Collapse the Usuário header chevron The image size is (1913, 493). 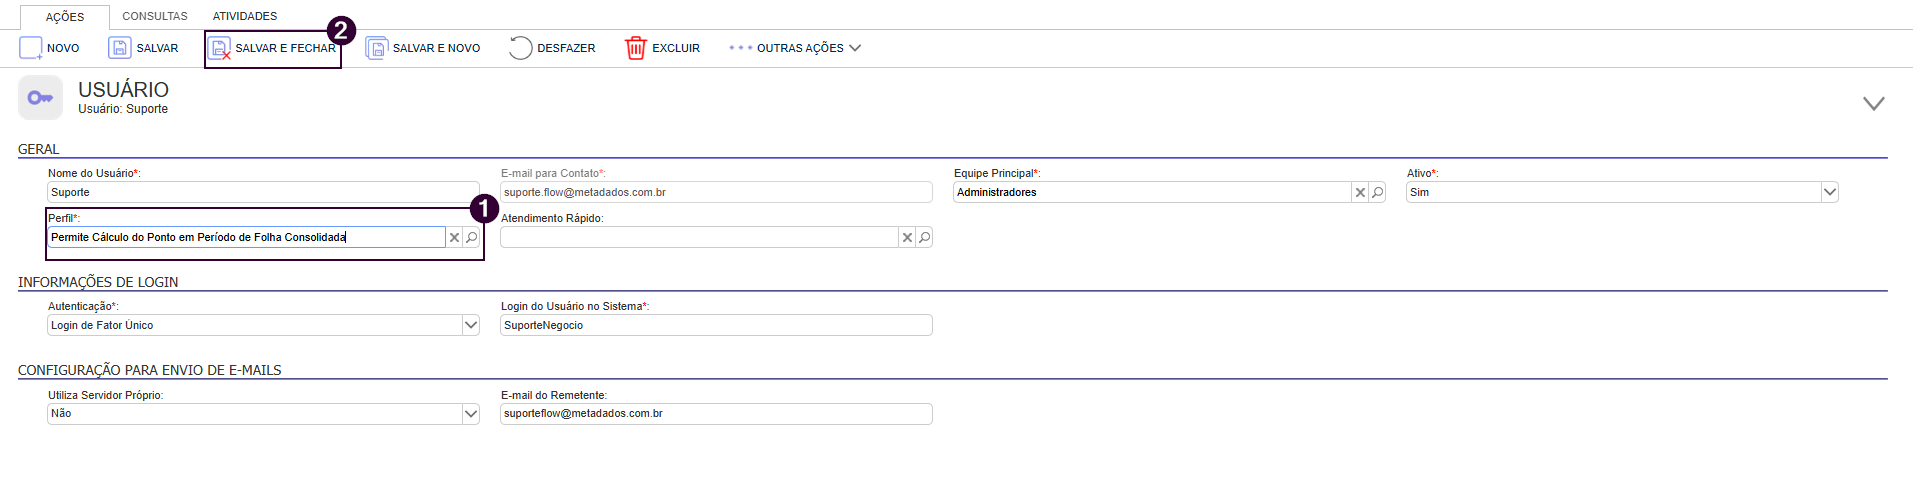(x=1874, y=103)
